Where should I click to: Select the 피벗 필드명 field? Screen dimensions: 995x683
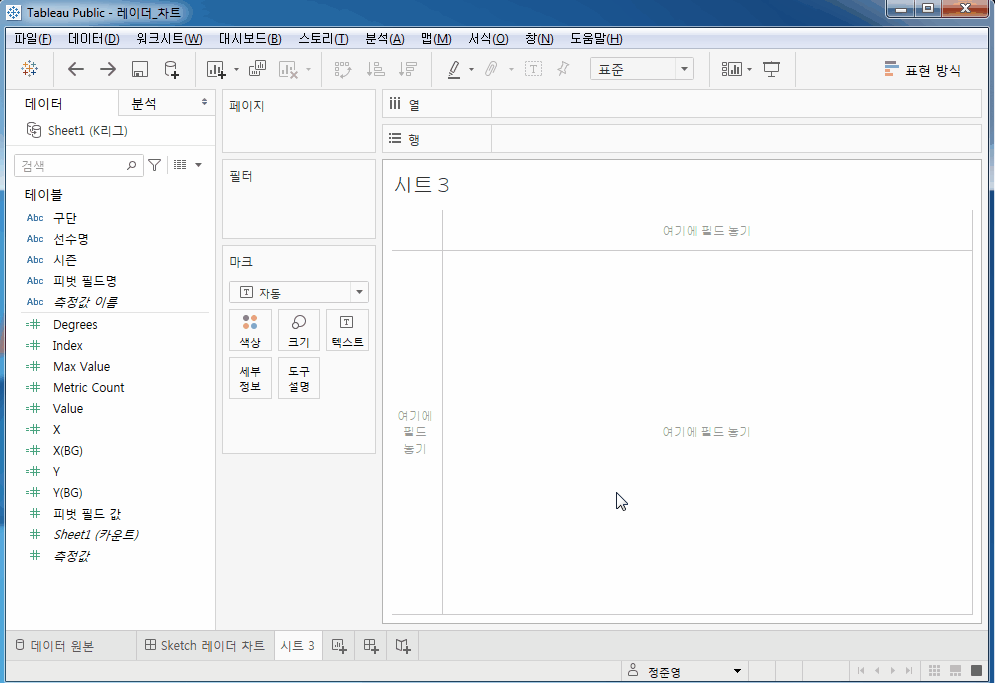click(x=84, y=281)
